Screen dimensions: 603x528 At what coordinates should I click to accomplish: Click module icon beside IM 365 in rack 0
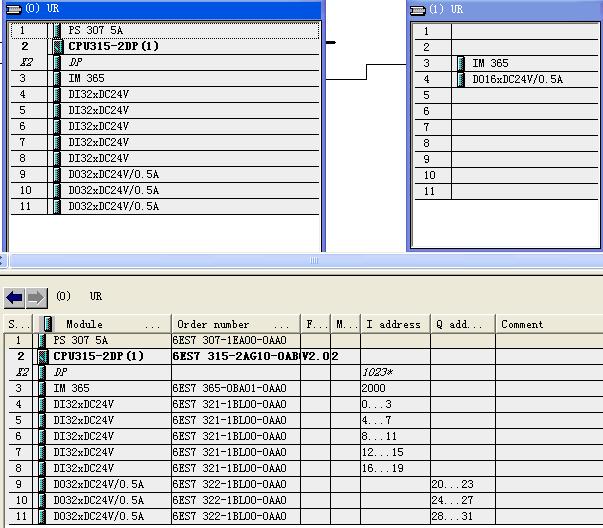57,78
